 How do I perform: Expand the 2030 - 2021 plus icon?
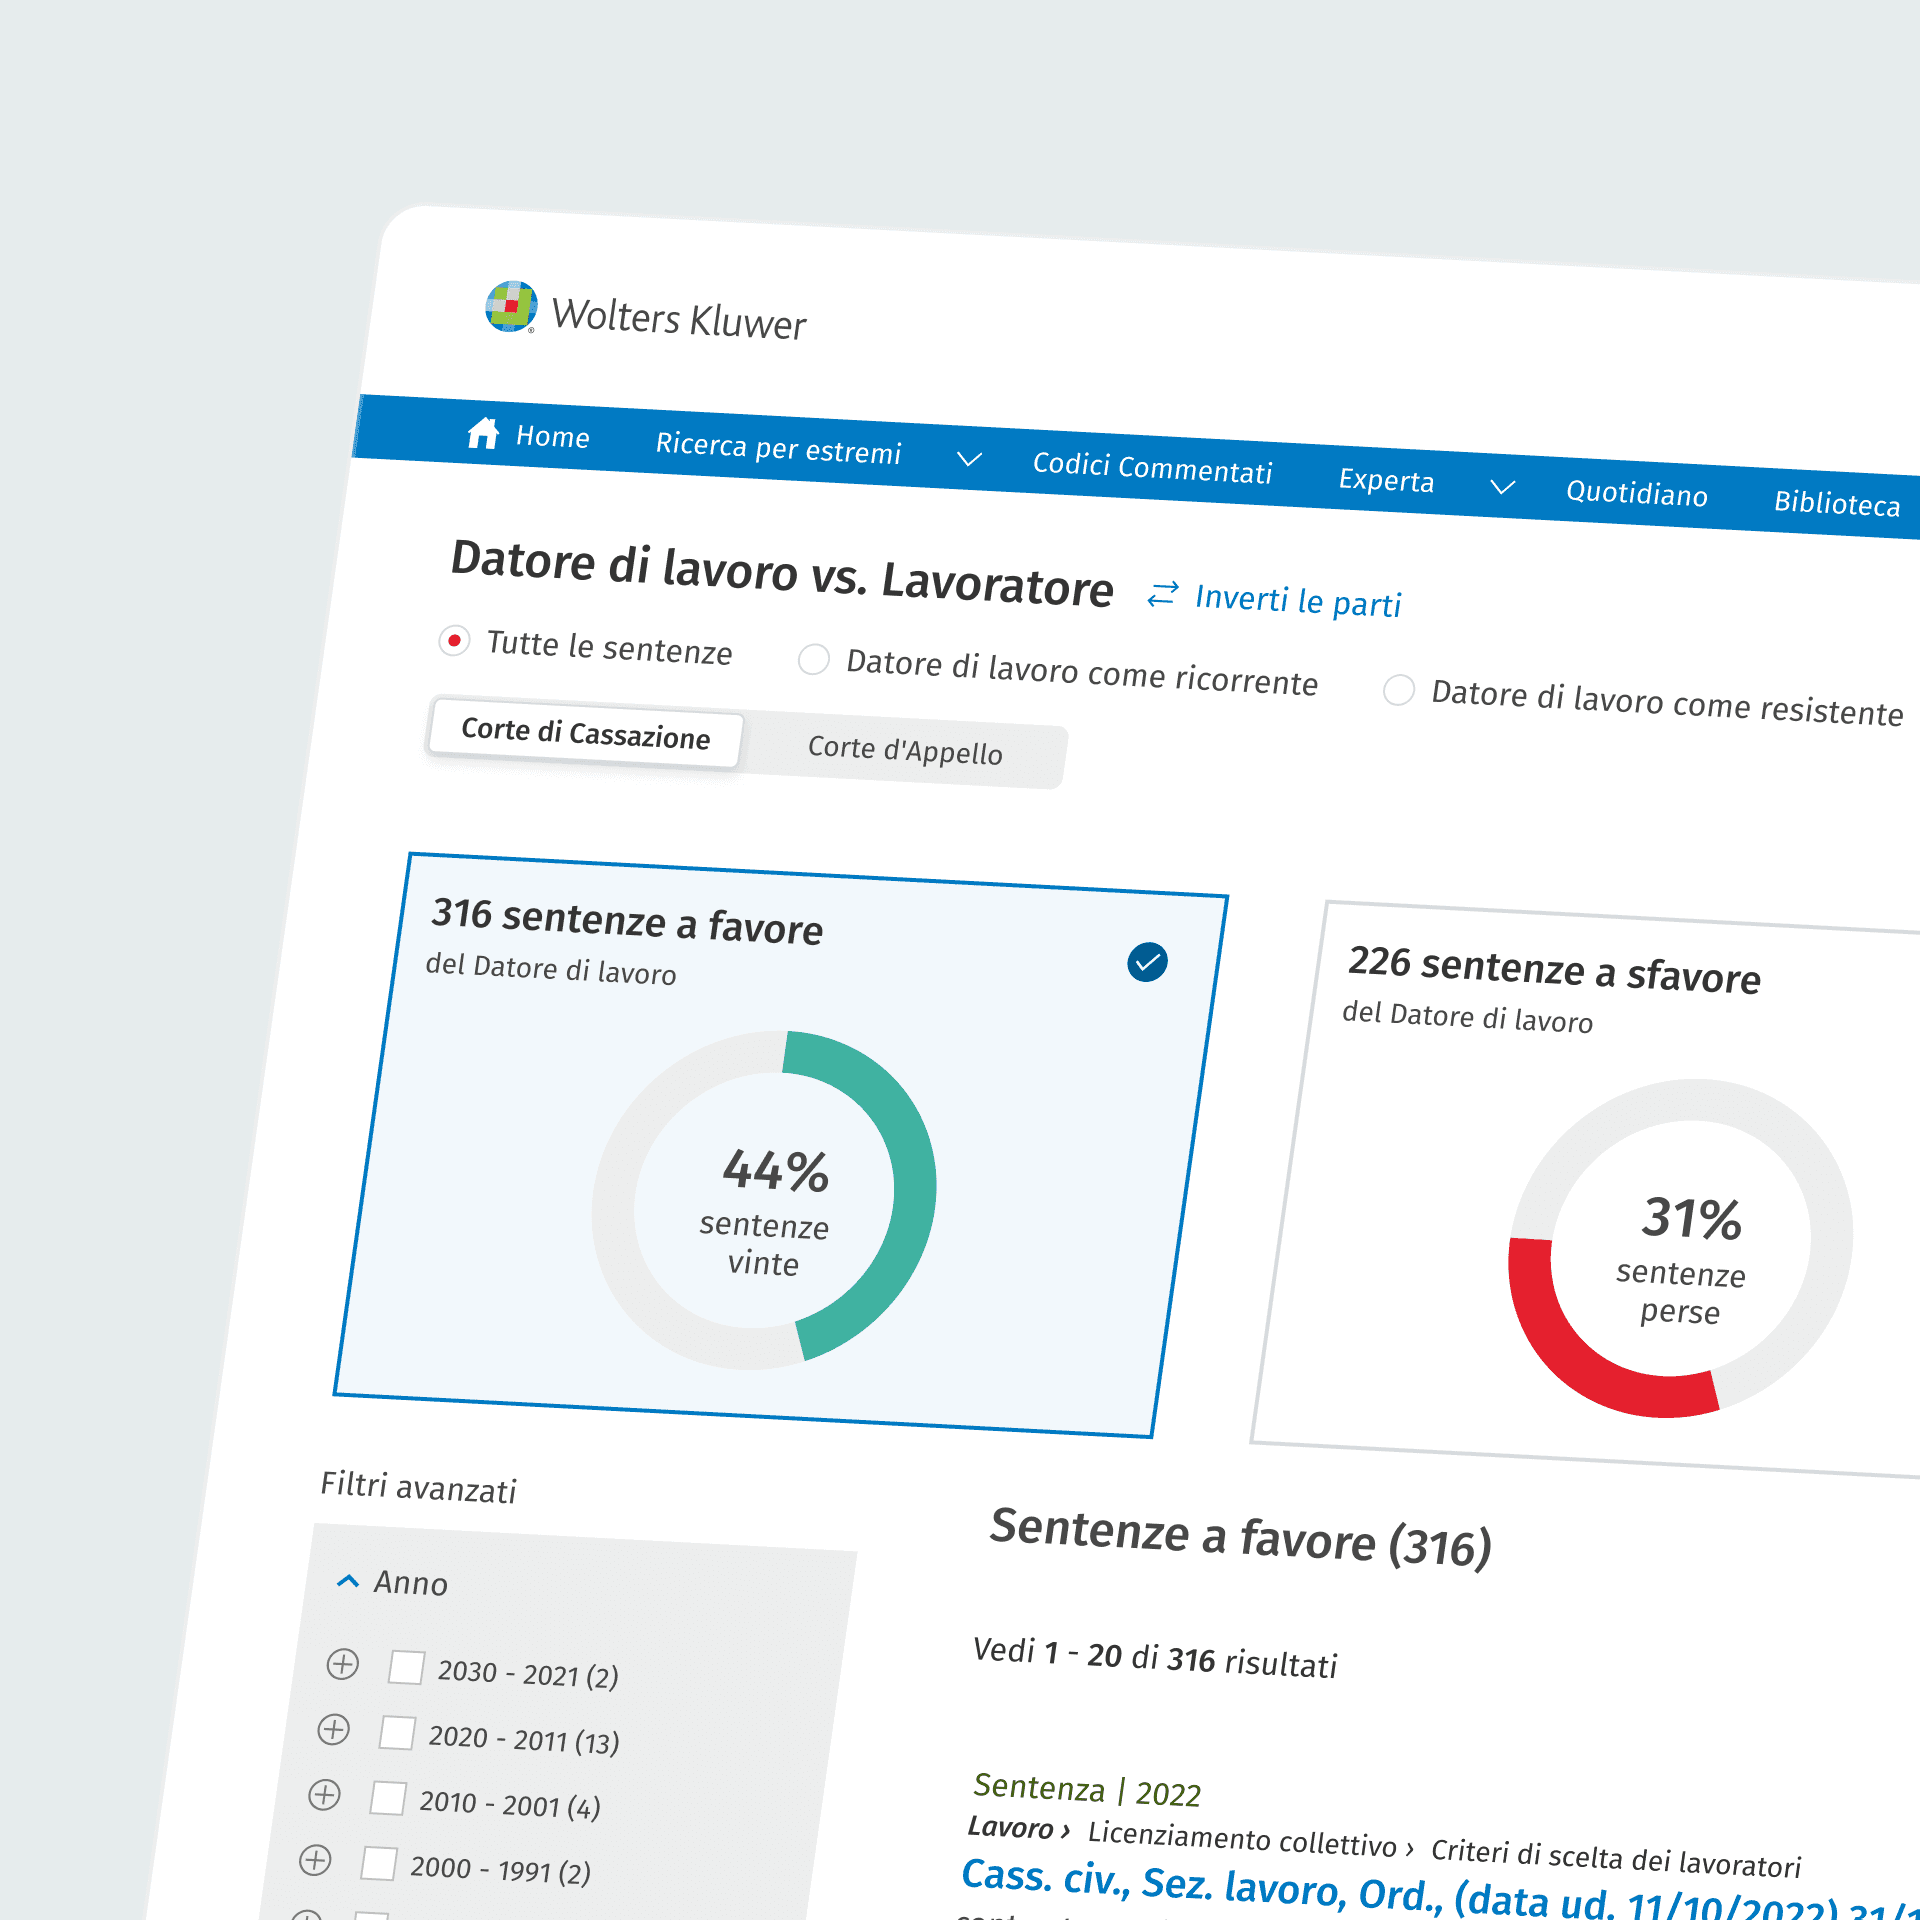click(343, 1664)
